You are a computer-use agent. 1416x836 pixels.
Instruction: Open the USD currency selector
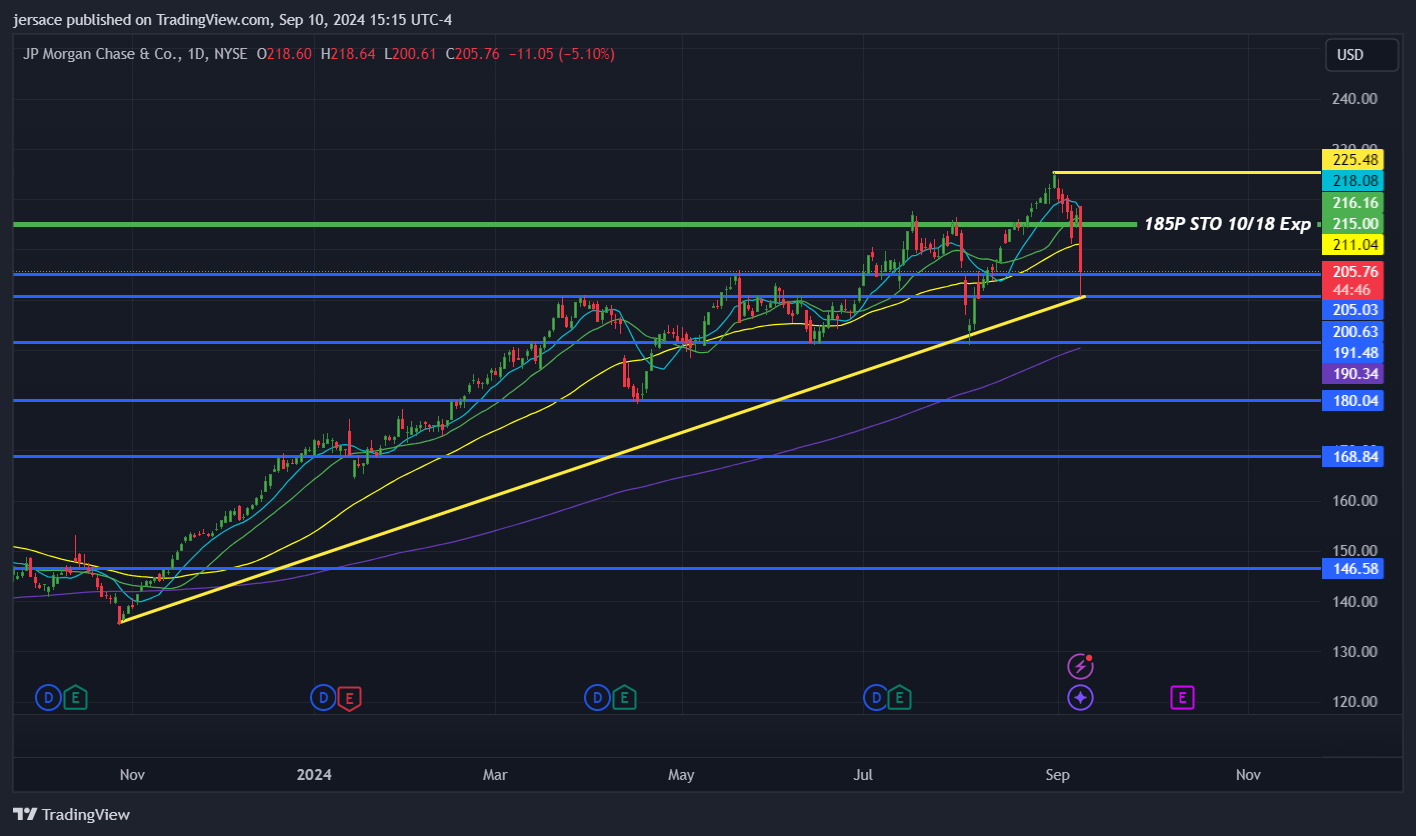(x=1362, y=55)
